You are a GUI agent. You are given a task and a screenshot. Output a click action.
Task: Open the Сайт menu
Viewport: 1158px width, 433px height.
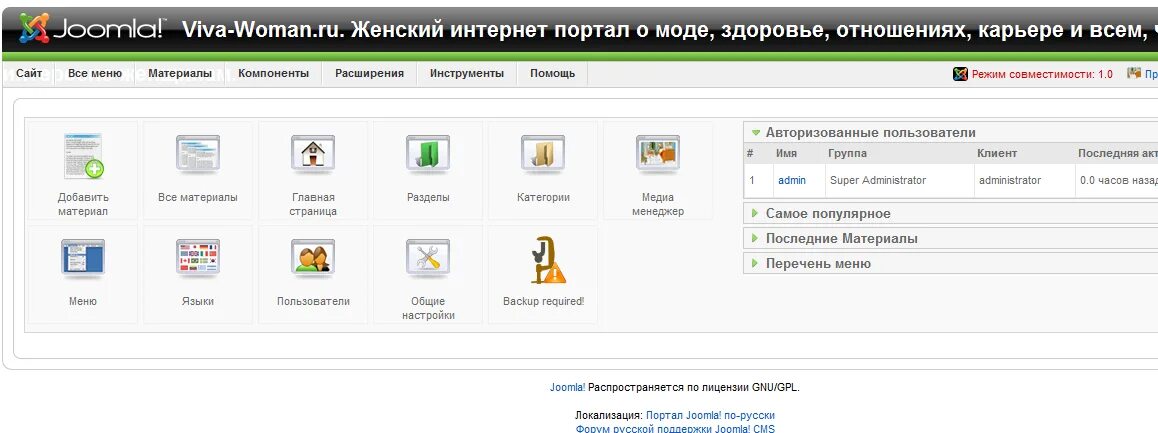coord(29,73)
